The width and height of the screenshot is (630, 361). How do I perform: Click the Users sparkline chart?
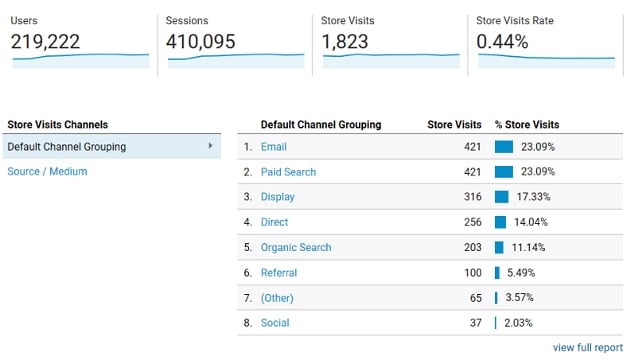(x=81, y=61)
